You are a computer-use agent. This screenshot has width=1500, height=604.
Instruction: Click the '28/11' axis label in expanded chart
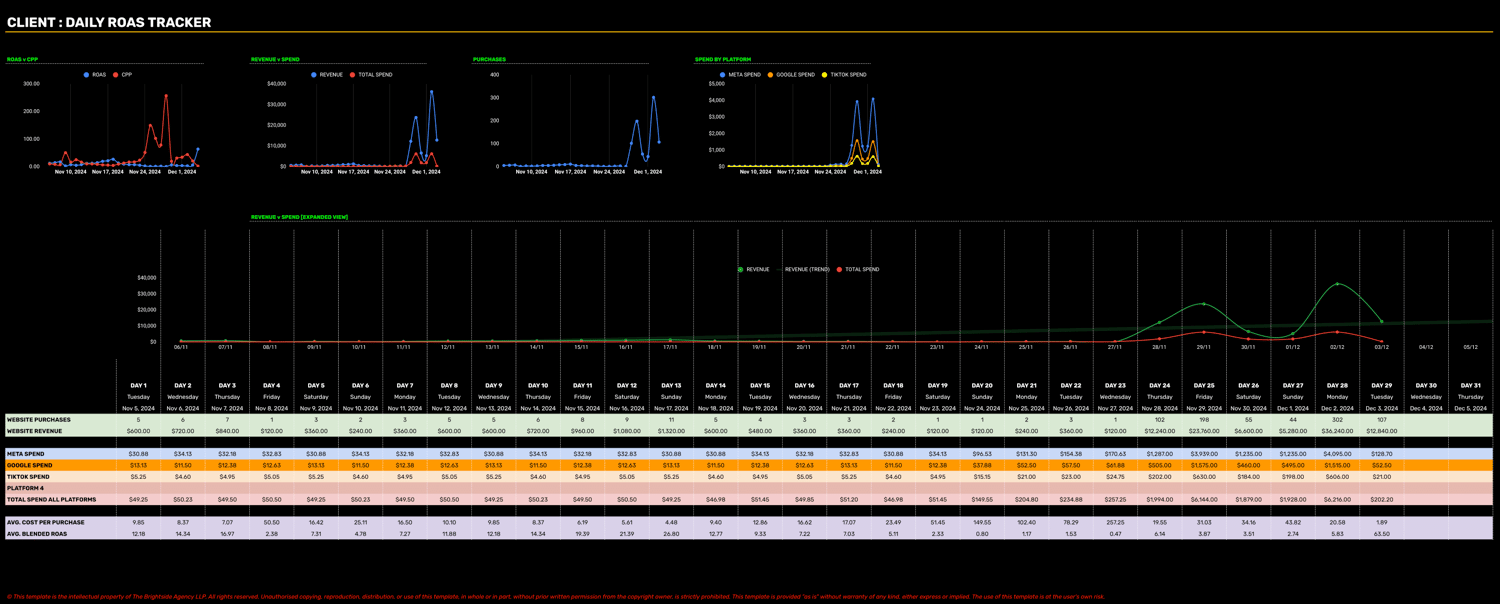point(1159,347)
